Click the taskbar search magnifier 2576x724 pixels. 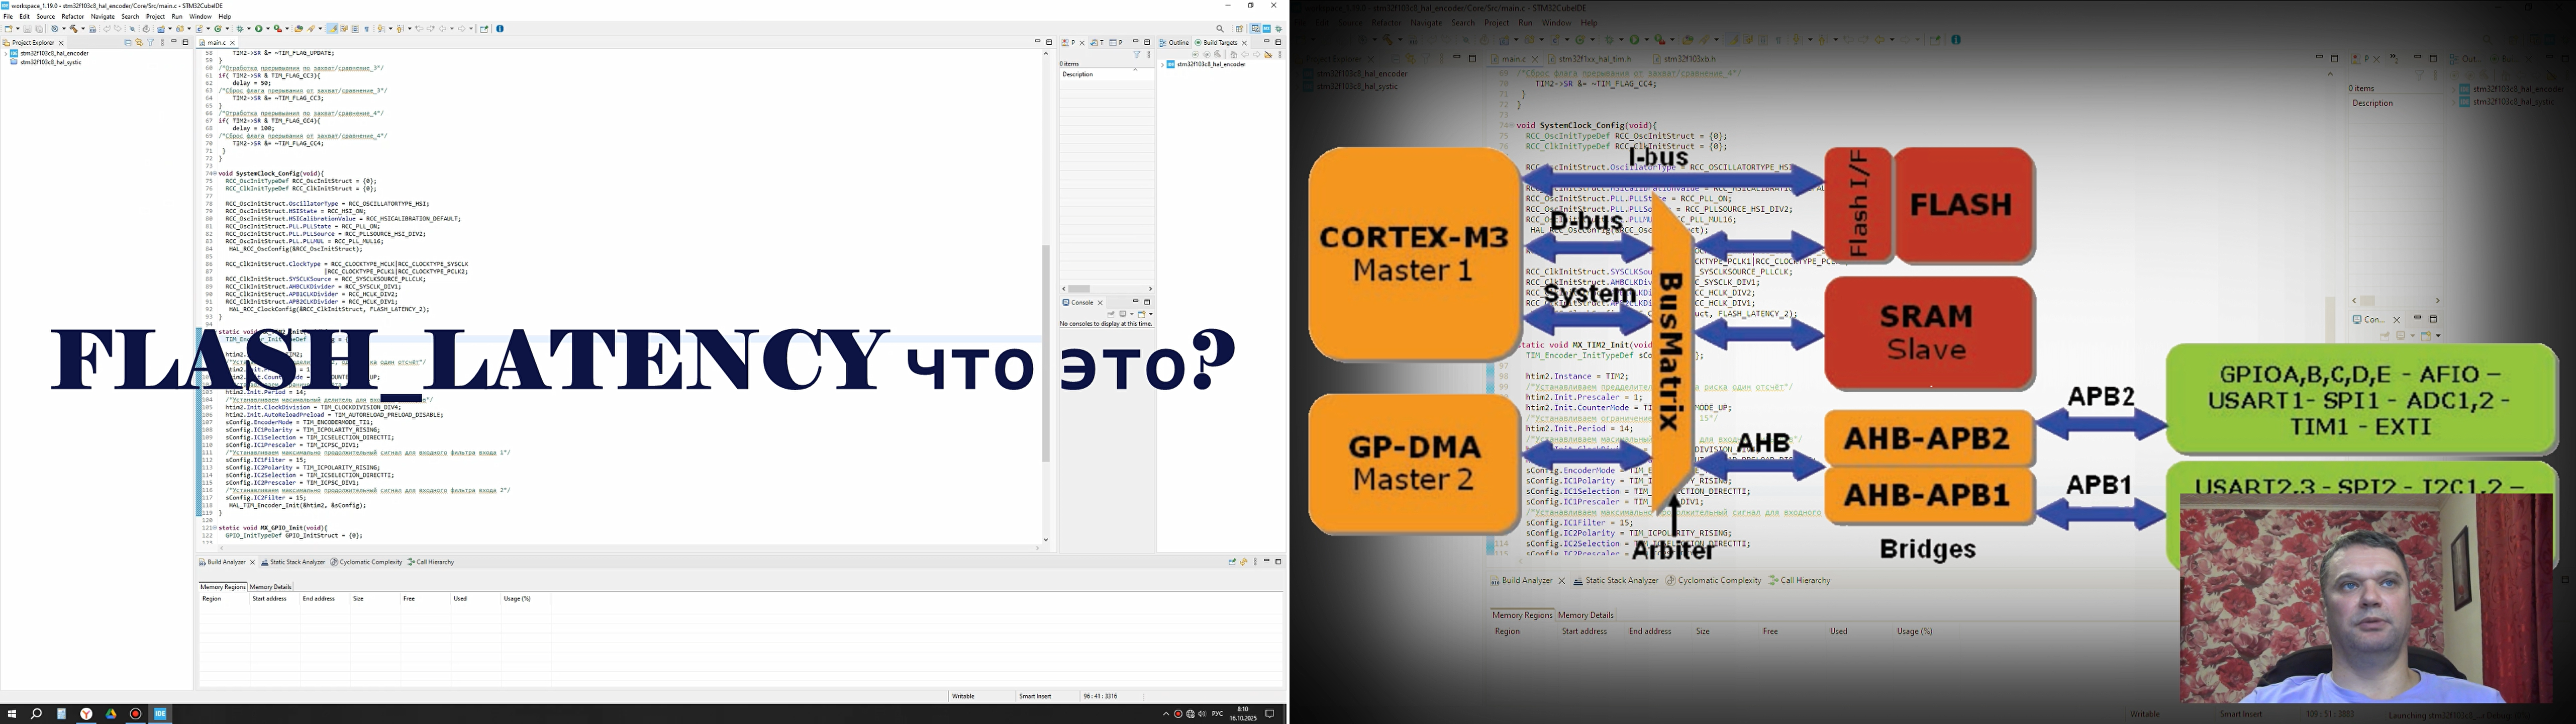click(36, 714)
